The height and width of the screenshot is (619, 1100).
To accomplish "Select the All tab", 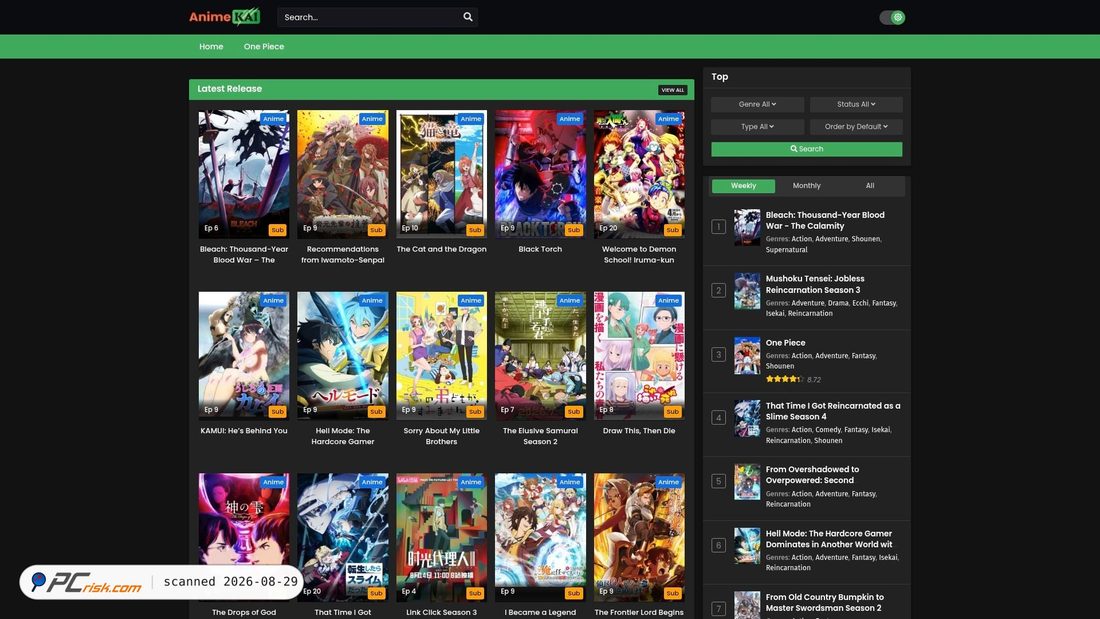I will point(870,186).
